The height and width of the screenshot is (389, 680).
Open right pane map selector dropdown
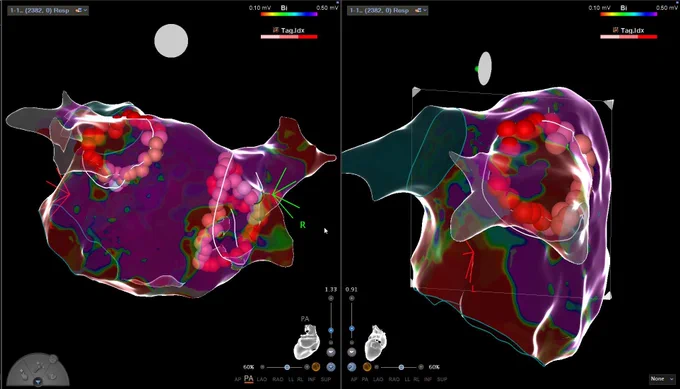[x=388, y=10]
